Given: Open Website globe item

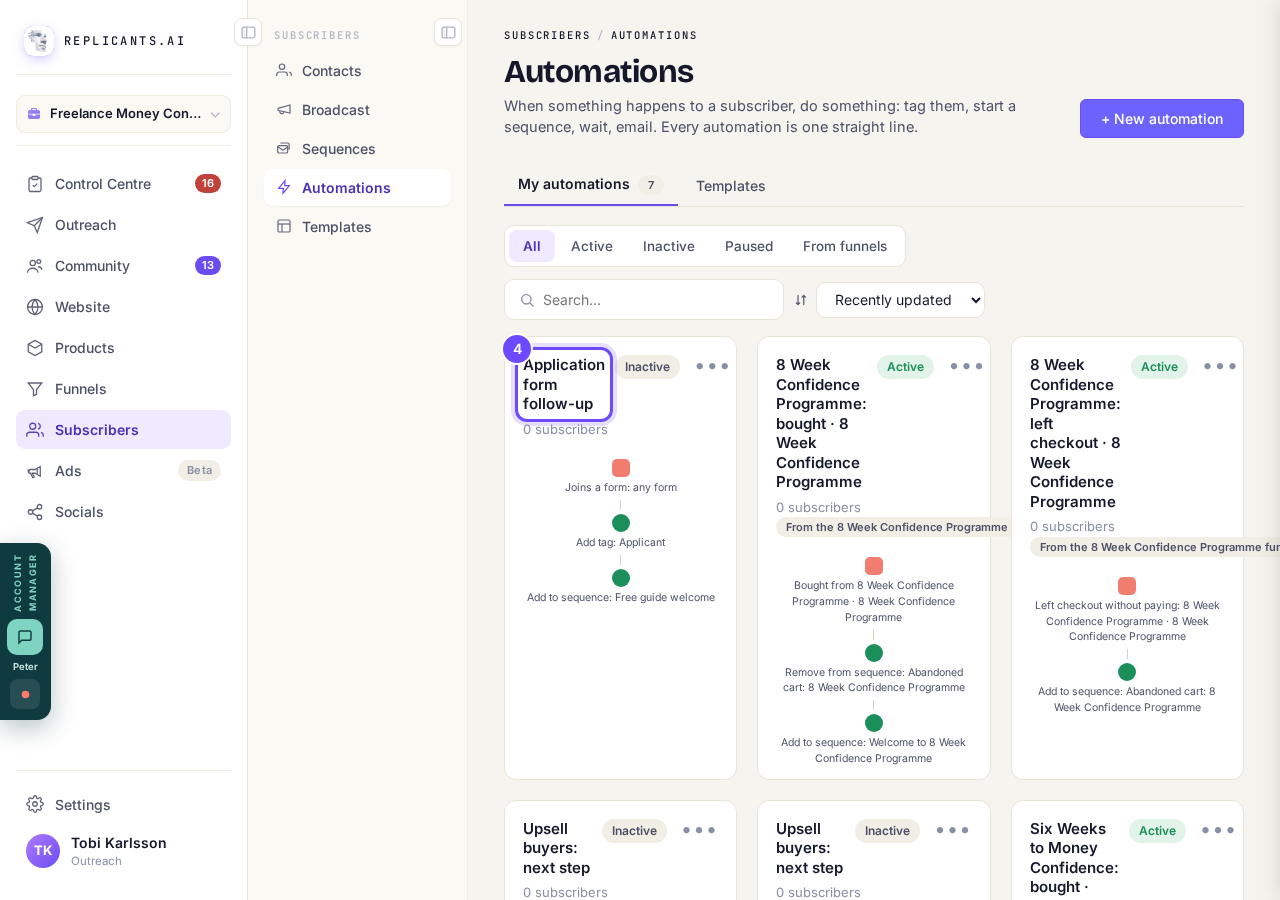Looking at the screenshot, I should [x=123, y=307].
